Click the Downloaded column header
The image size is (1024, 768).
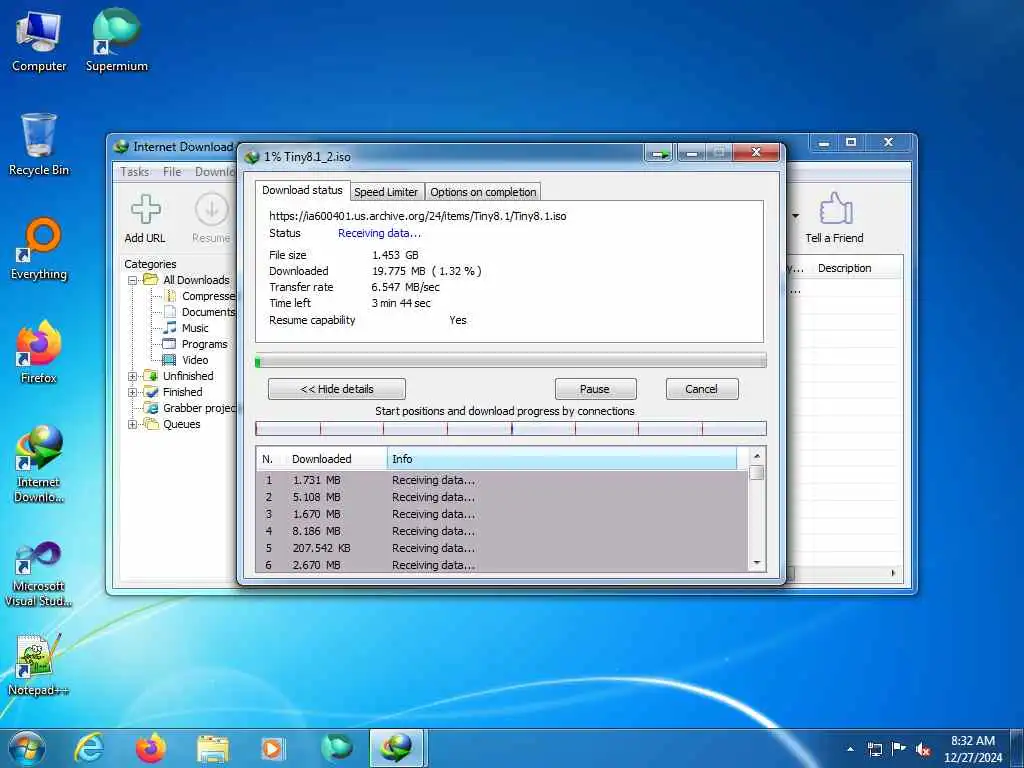point(336,459)
